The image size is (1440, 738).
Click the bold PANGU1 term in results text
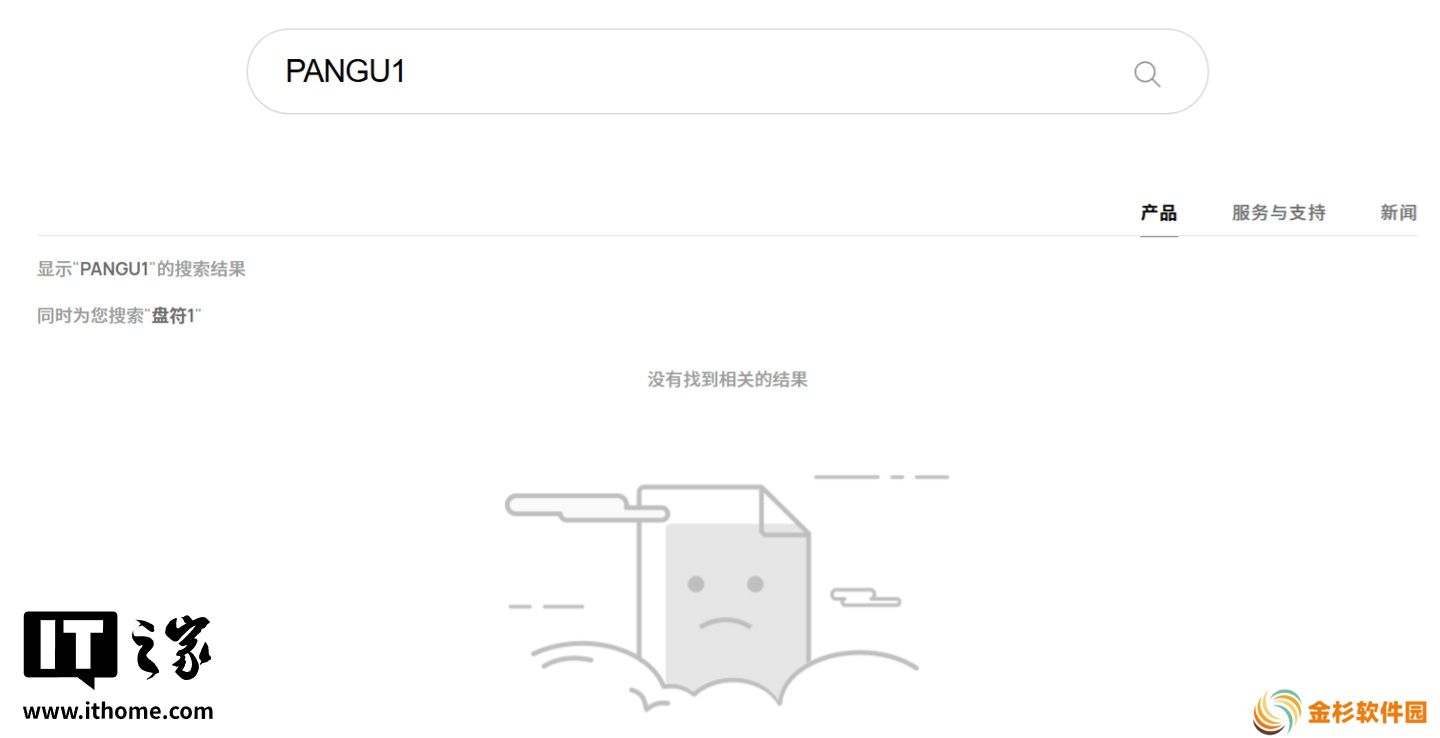click(114, 269)
